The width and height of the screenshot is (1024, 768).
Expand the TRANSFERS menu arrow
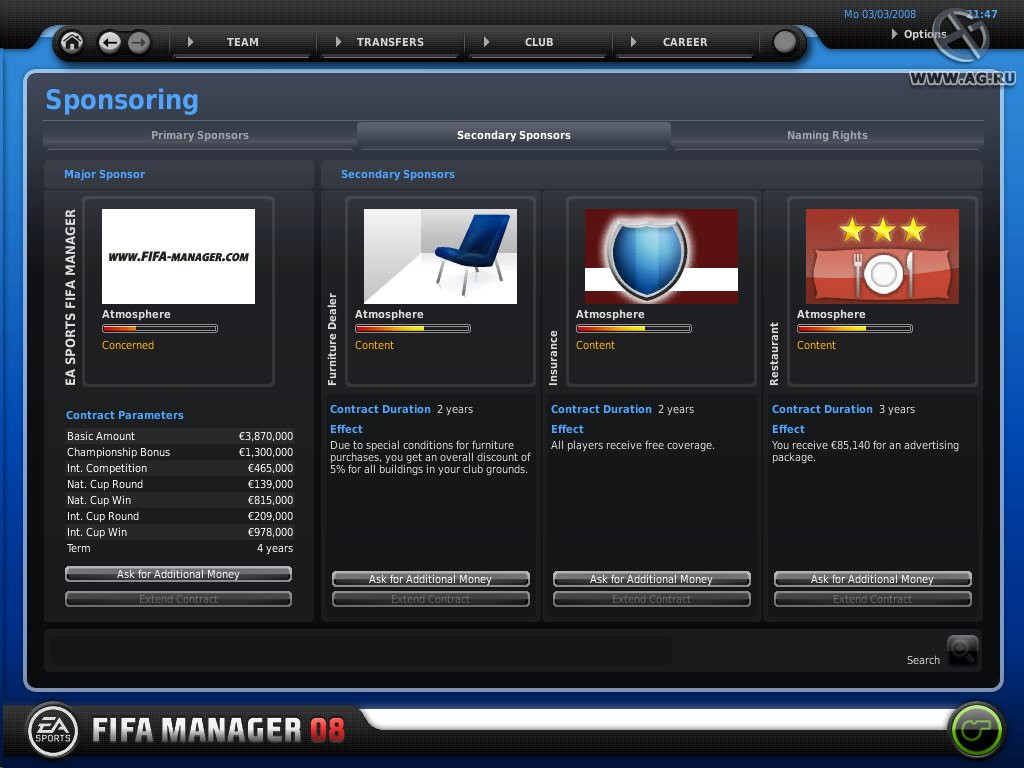(338, 42)
